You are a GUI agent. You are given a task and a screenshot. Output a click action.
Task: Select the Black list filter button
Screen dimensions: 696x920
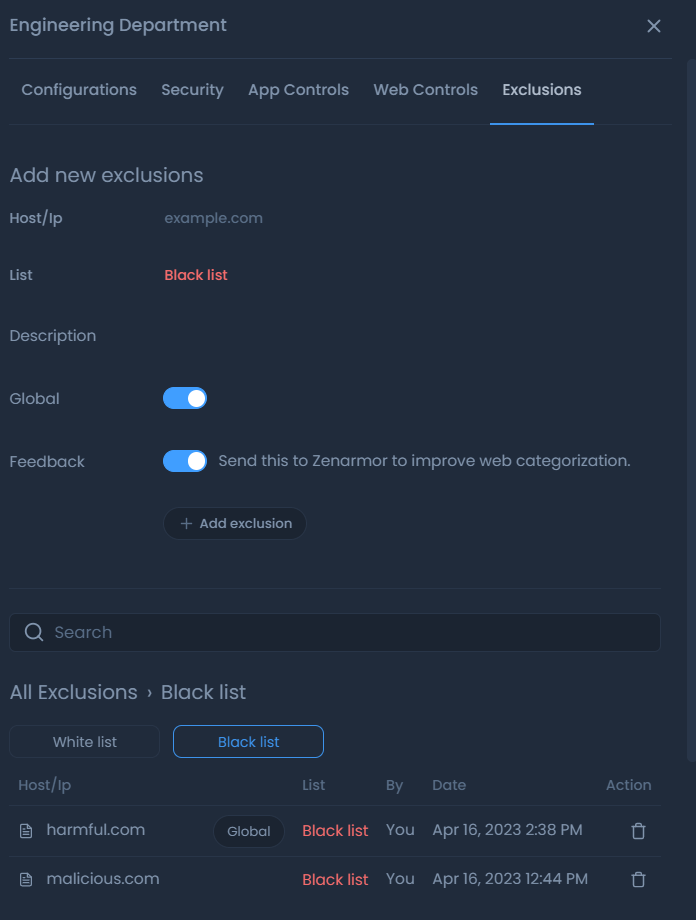248,742
